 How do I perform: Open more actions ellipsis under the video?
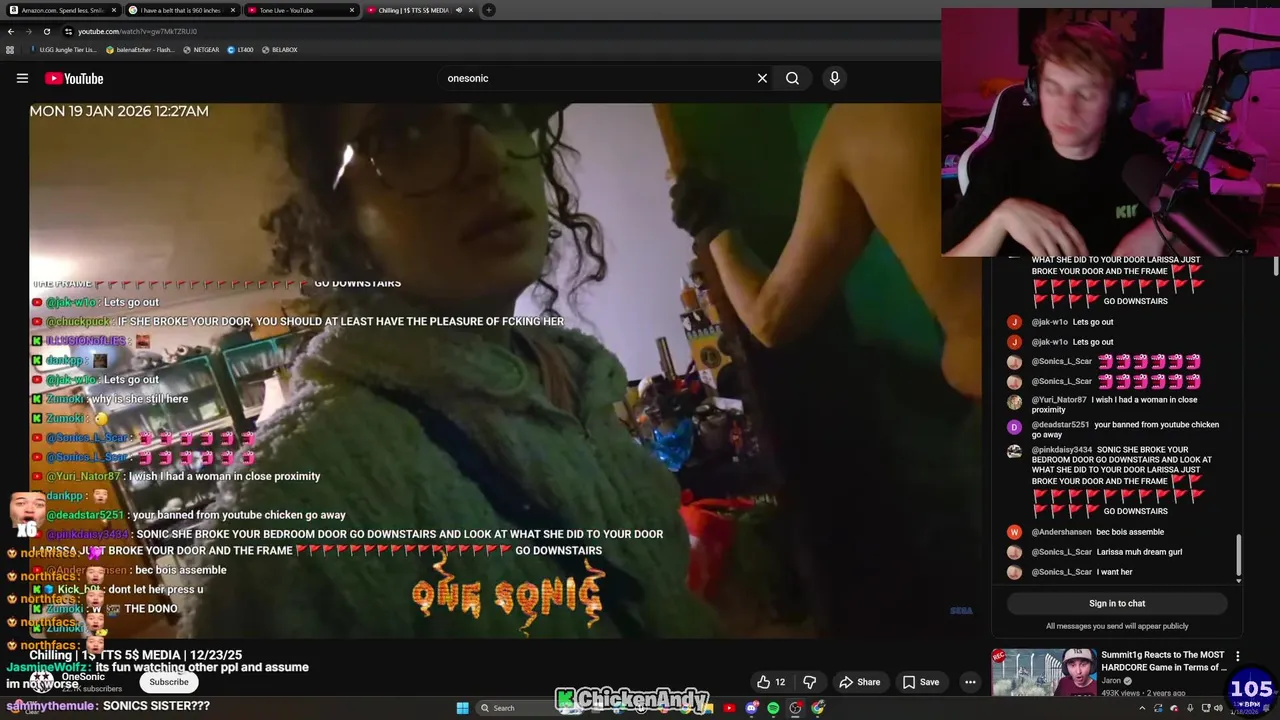(x=970, y=682)
